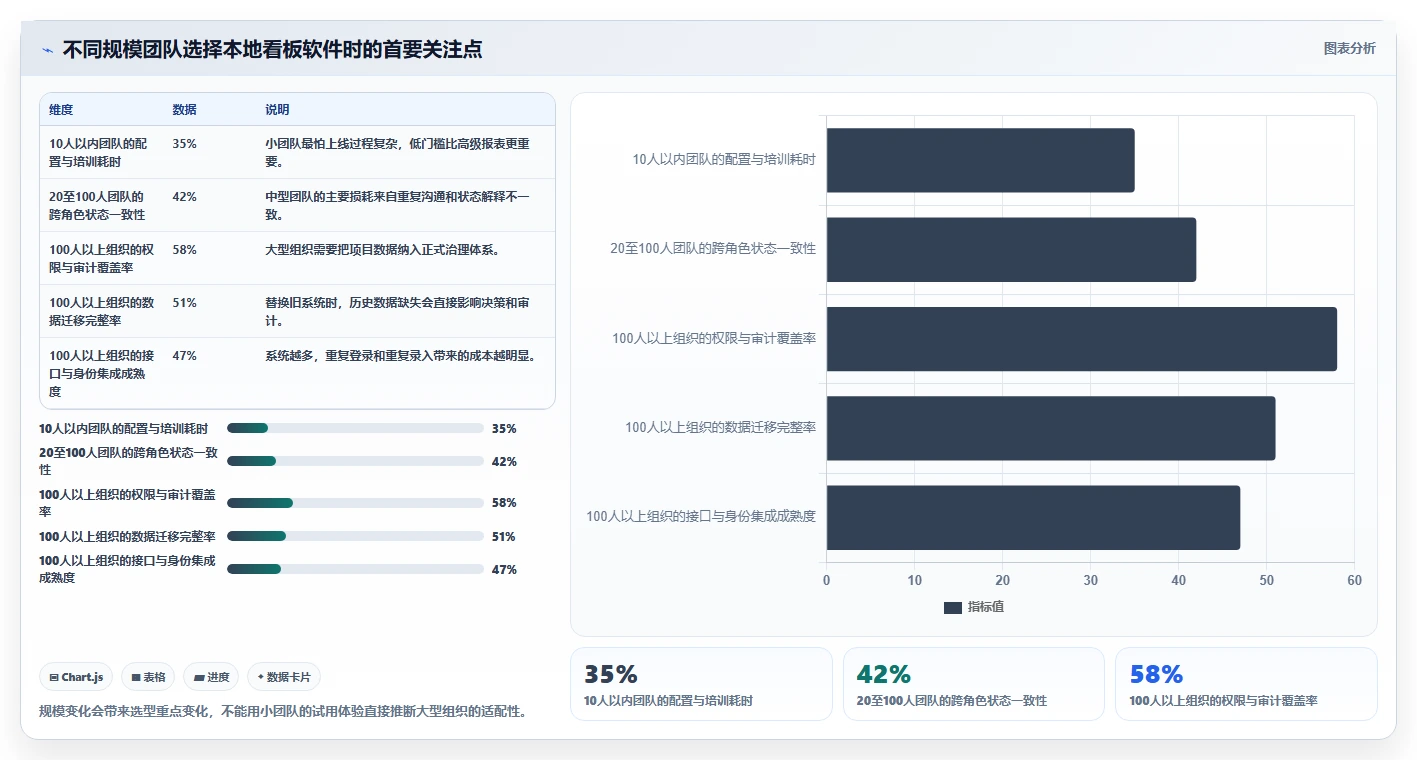Click the chart bar for 10人以内团队的配置与培训耗时
Screen dimensions: 1417x760
pos(980,160)
